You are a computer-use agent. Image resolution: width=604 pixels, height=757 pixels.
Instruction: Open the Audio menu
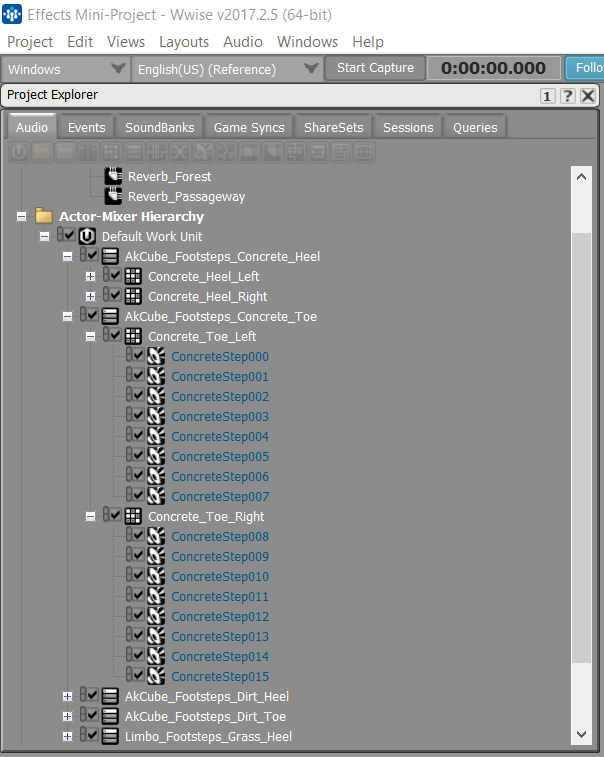point(242,42)
